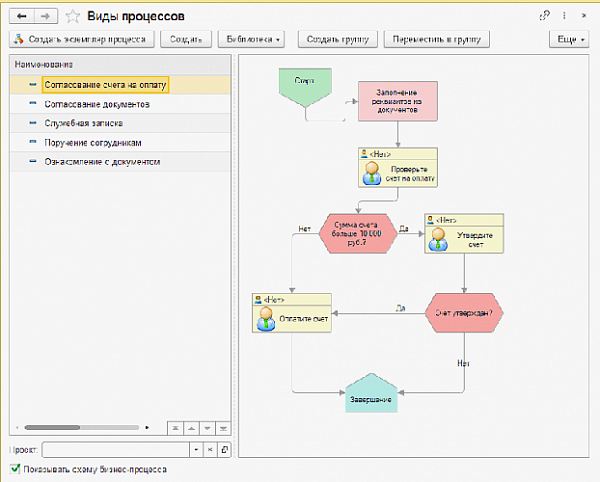Jump to the last list item button
600x482 pixels.
[x=223, y=428]
